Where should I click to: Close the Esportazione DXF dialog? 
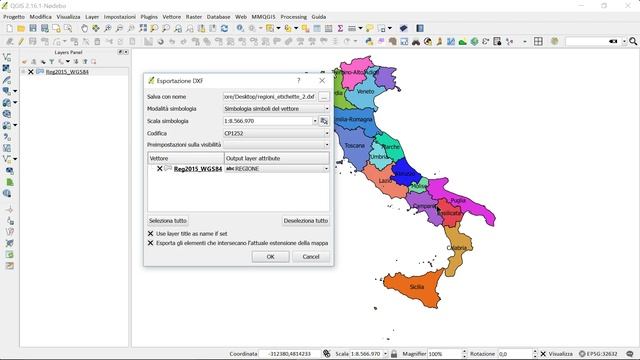pos(322,80)
